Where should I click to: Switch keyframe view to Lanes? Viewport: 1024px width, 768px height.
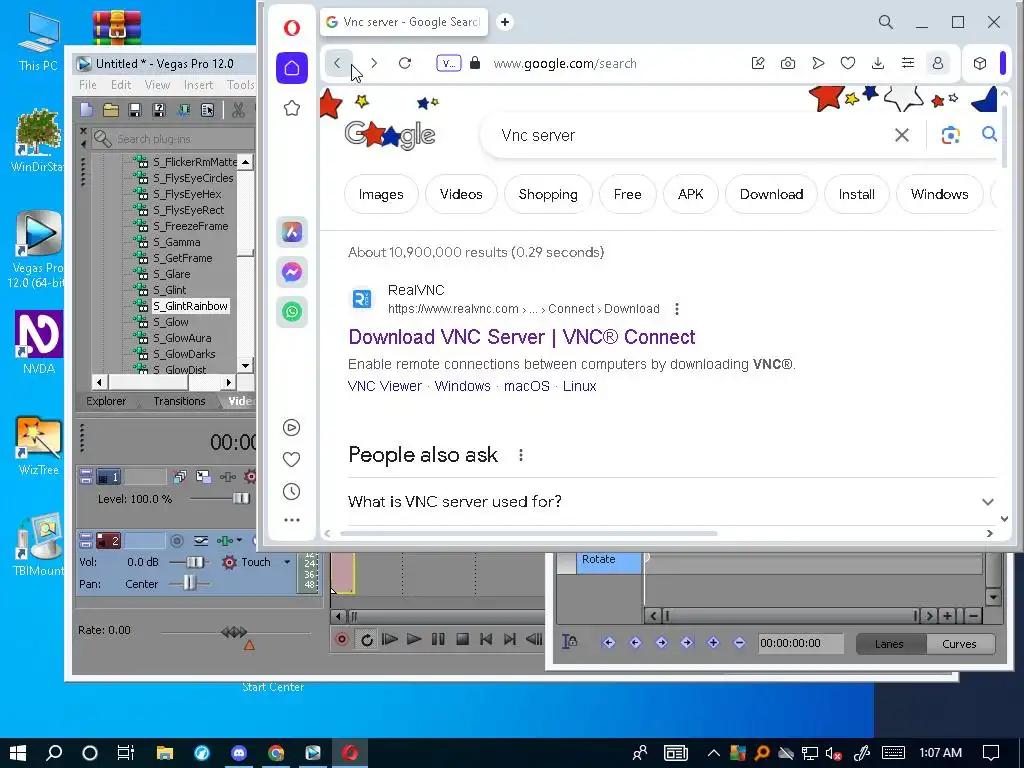pos(891,644)
